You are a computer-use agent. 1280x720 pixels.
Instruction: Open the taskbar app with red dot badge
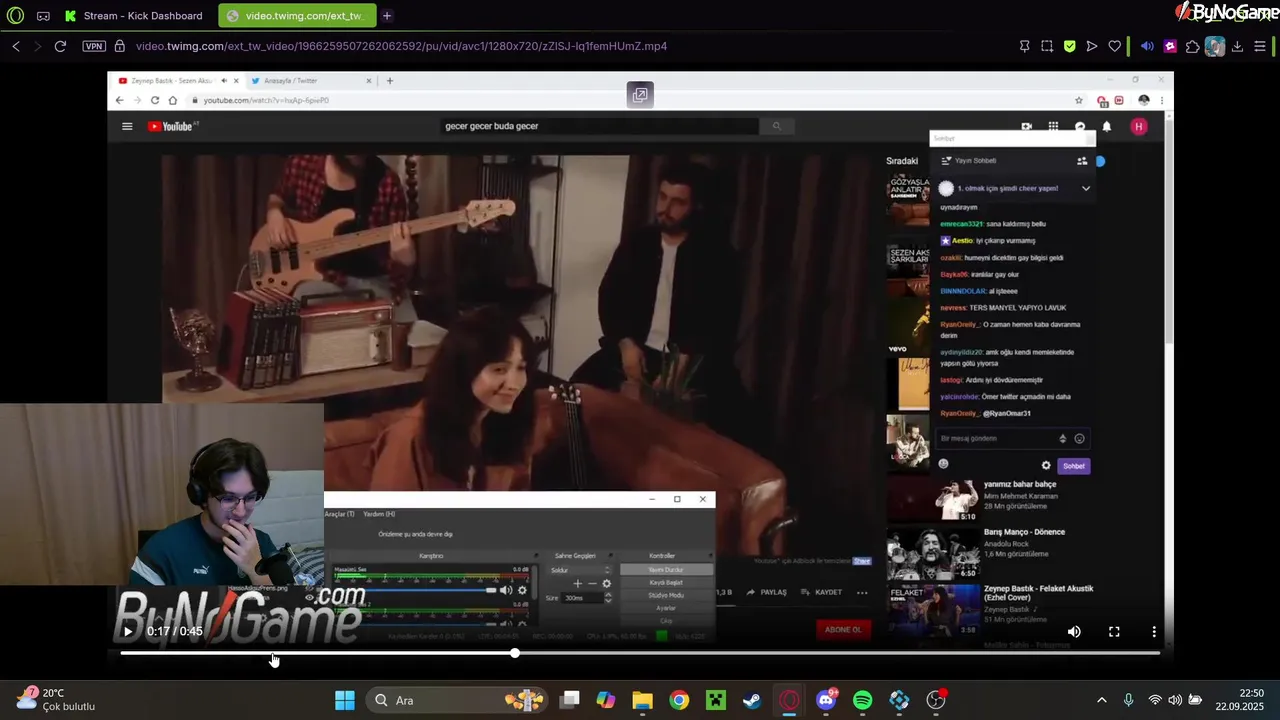coord(936,700)
